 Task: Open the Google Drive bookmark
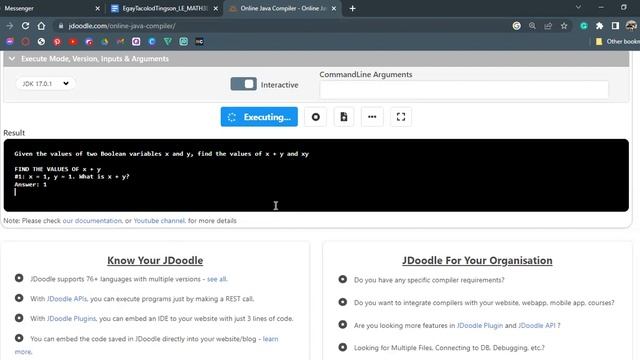[x=105, y=41]
